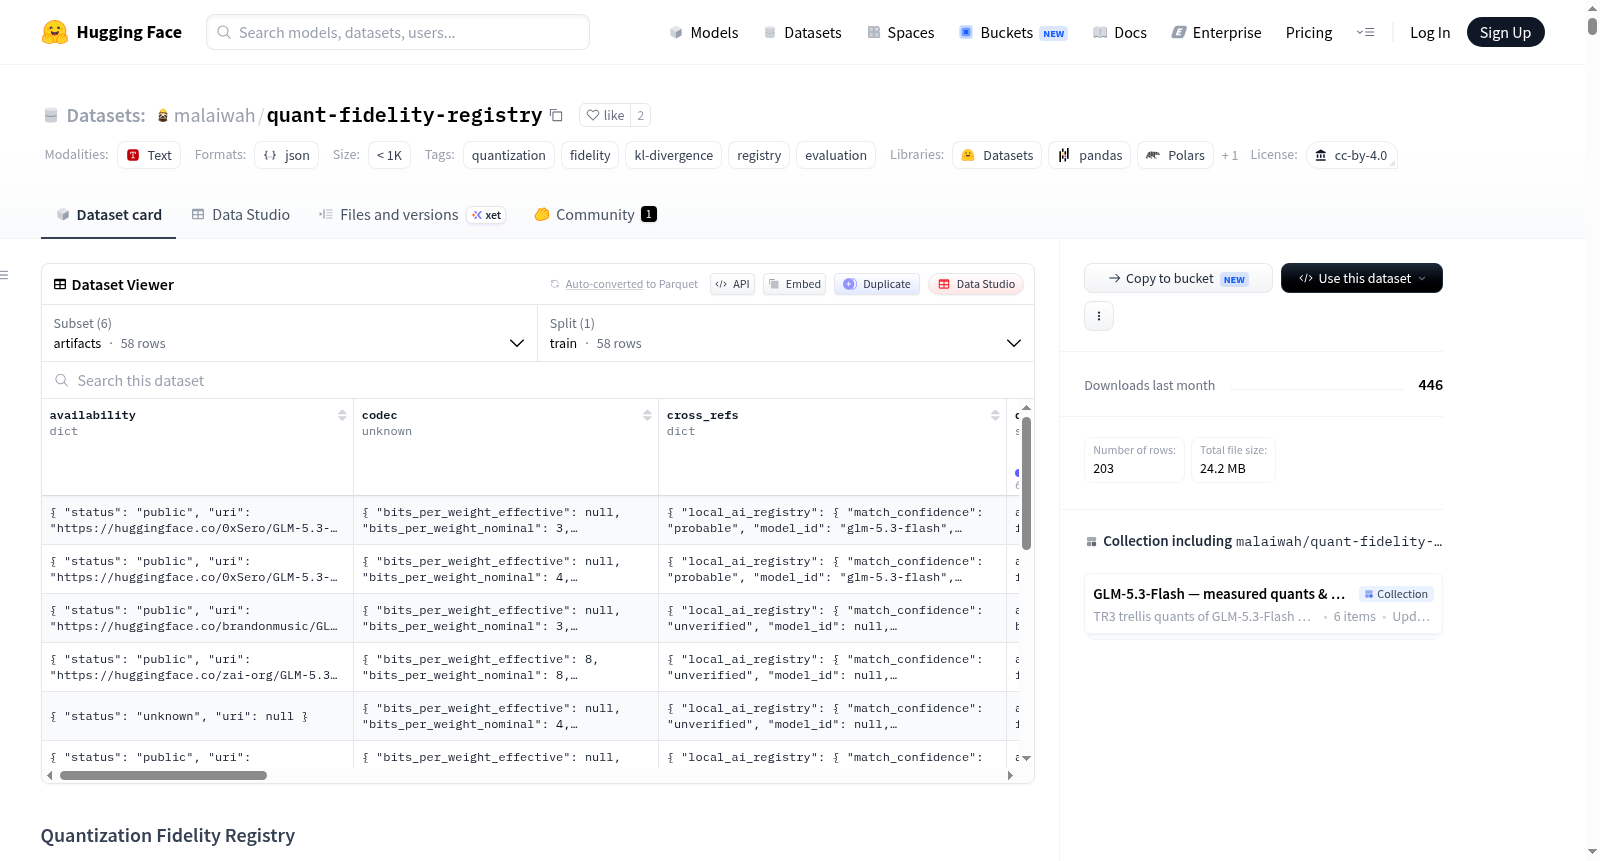Click the <1K size tag
The height and width of the screenshot is (861, 1600).
click(x=389, y=155)
